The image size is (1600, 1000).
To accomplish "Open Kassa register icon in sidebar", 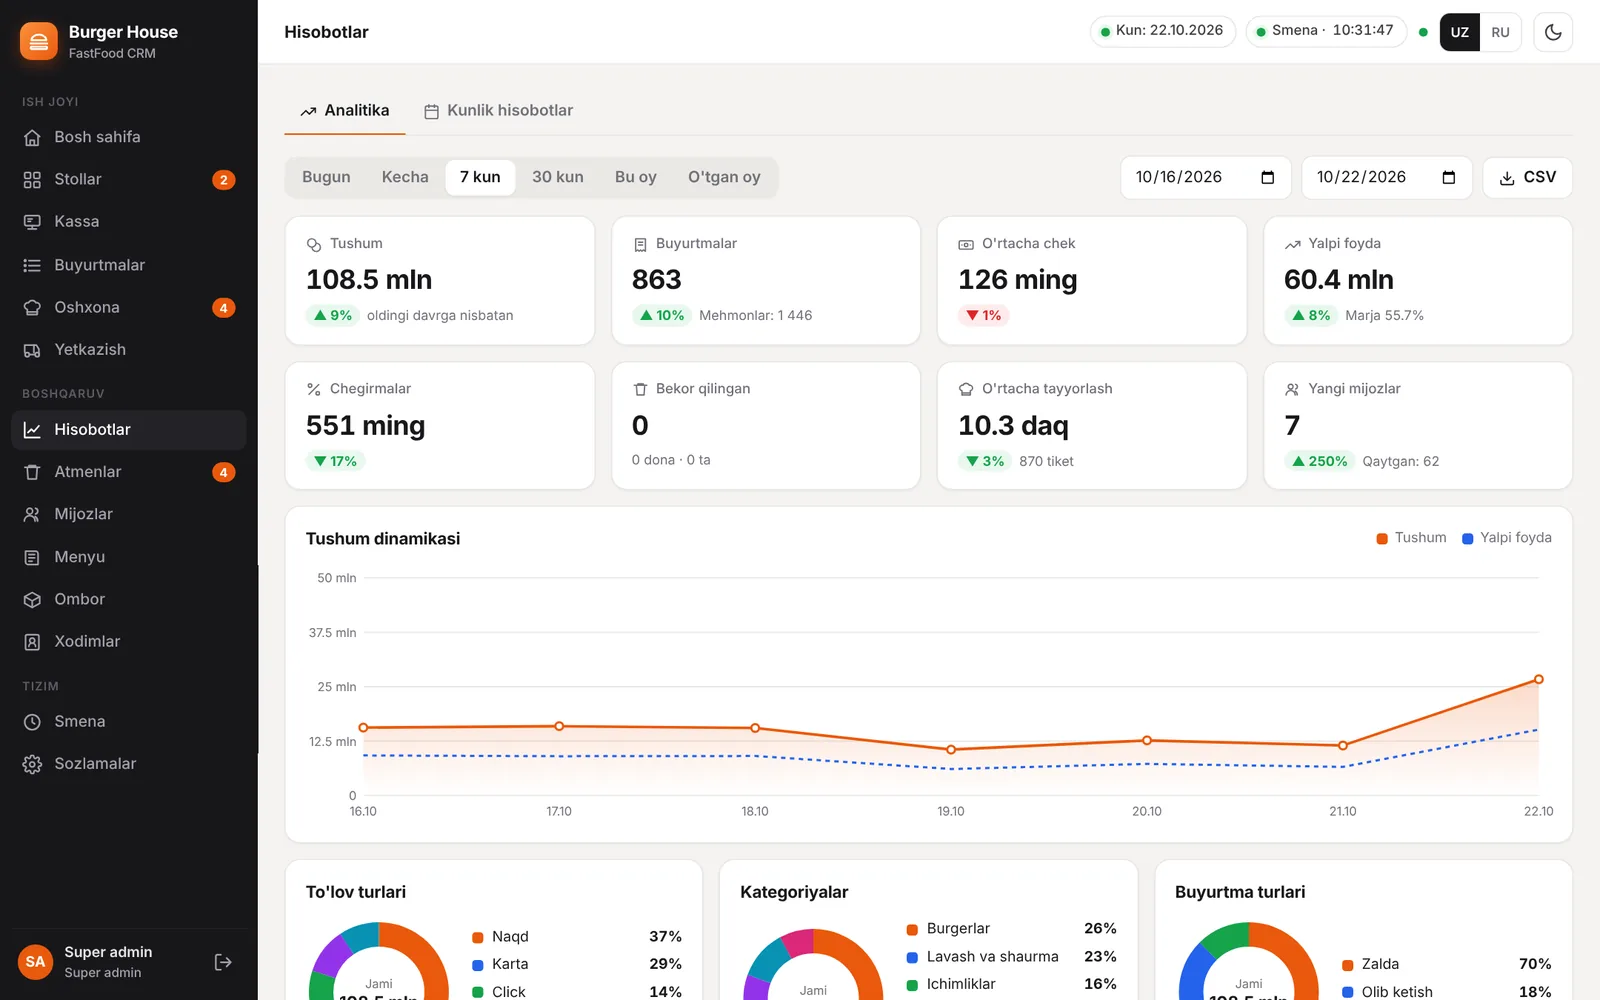I will coord(32,222).
